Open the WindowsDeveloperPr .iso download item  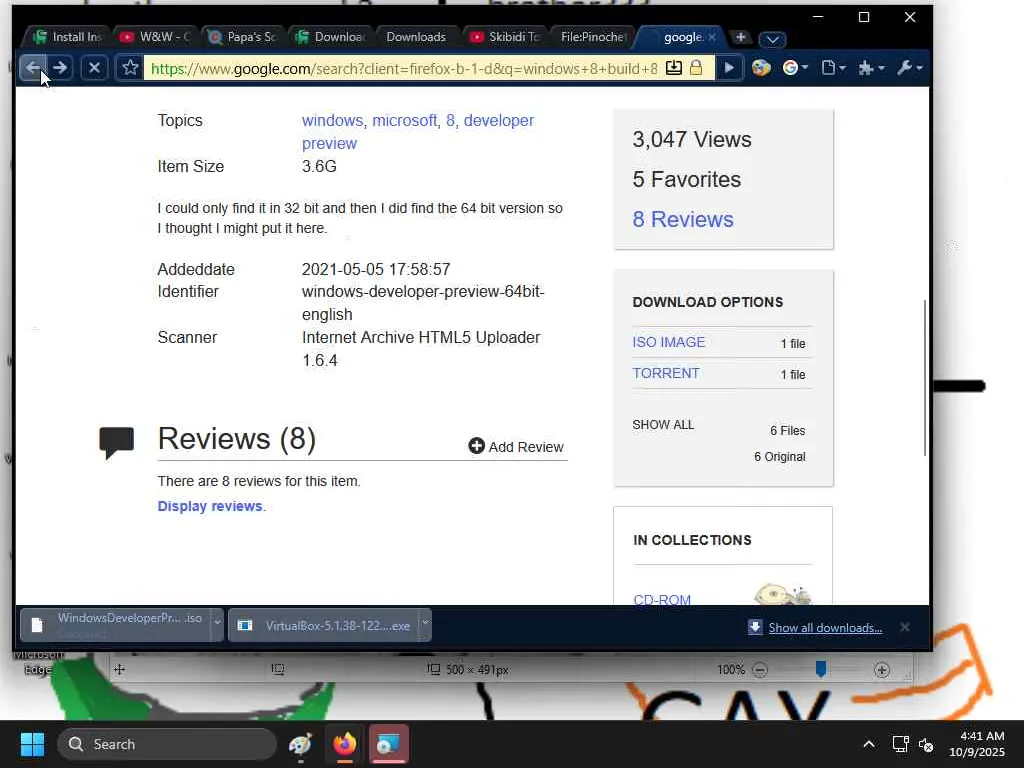click(x=116, y=625)
